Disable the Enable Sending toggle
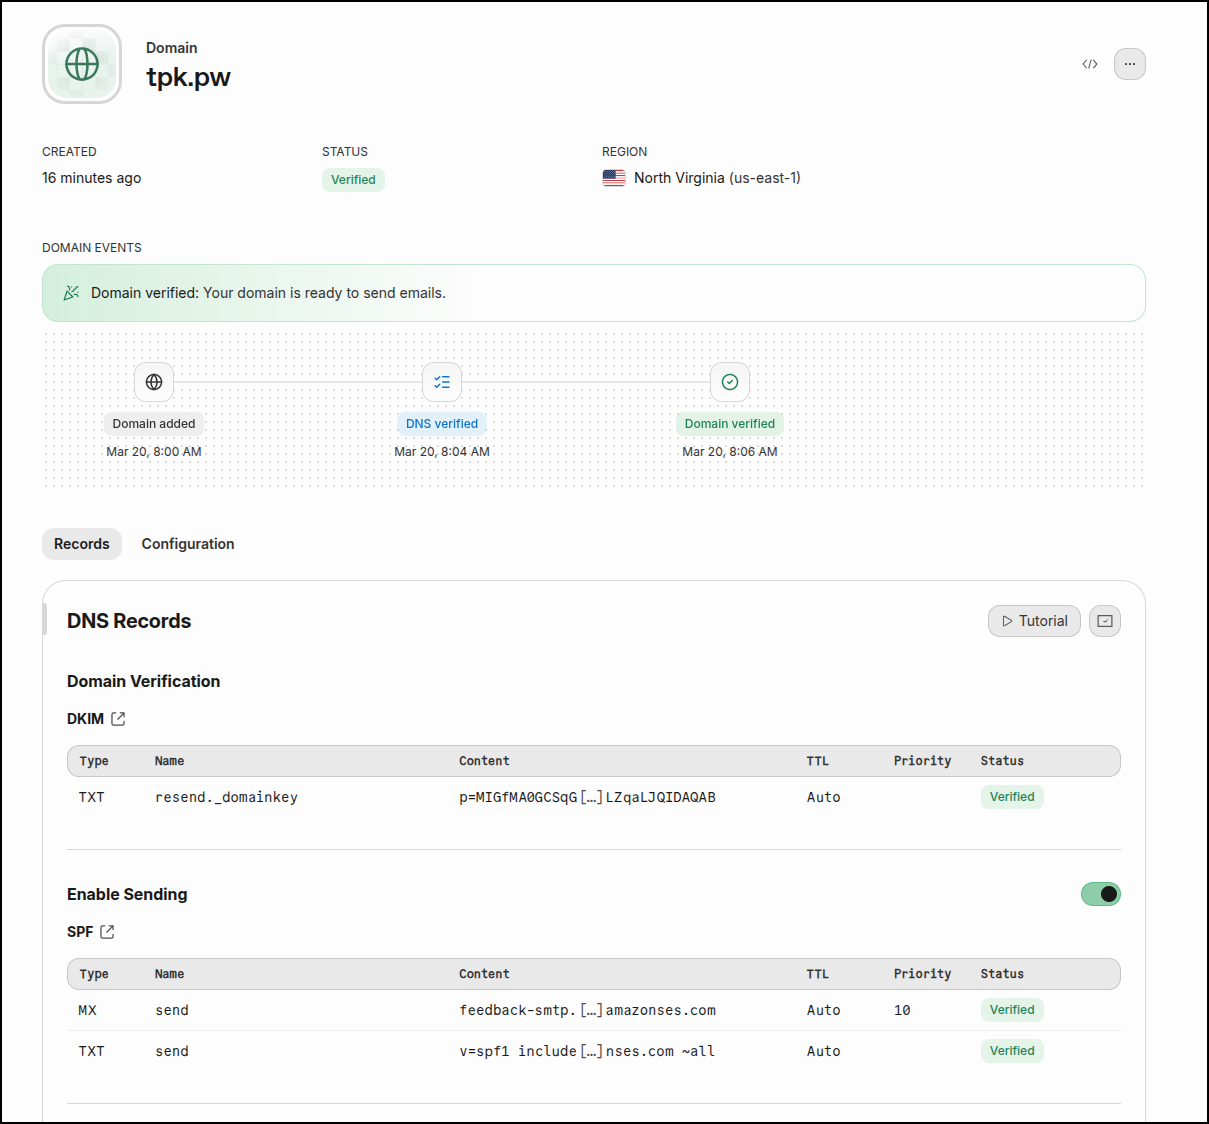The height and width of the screenshot is (1124, 1209). coord(1100,894)
